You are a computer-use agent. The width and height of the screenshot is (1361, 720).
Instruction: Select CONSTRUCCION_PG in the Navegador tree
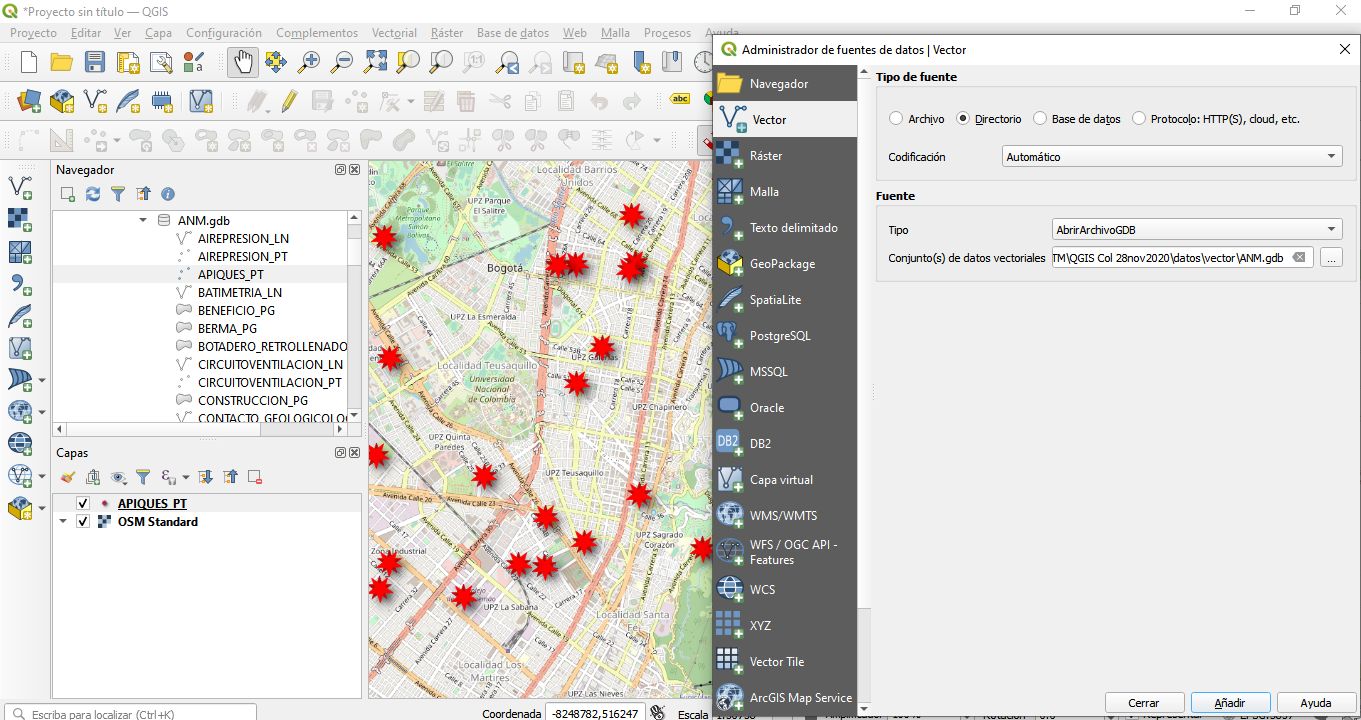click(x=253, y=400)
